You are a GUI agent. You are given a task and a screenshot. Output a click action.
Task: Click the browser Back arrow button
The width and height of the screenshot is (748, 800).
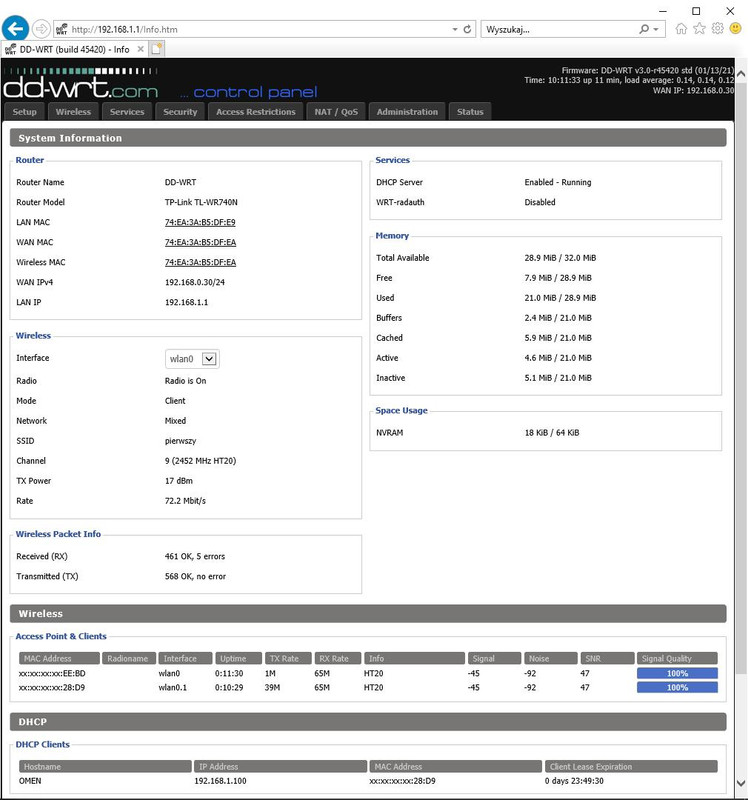(x=15, y=29)
